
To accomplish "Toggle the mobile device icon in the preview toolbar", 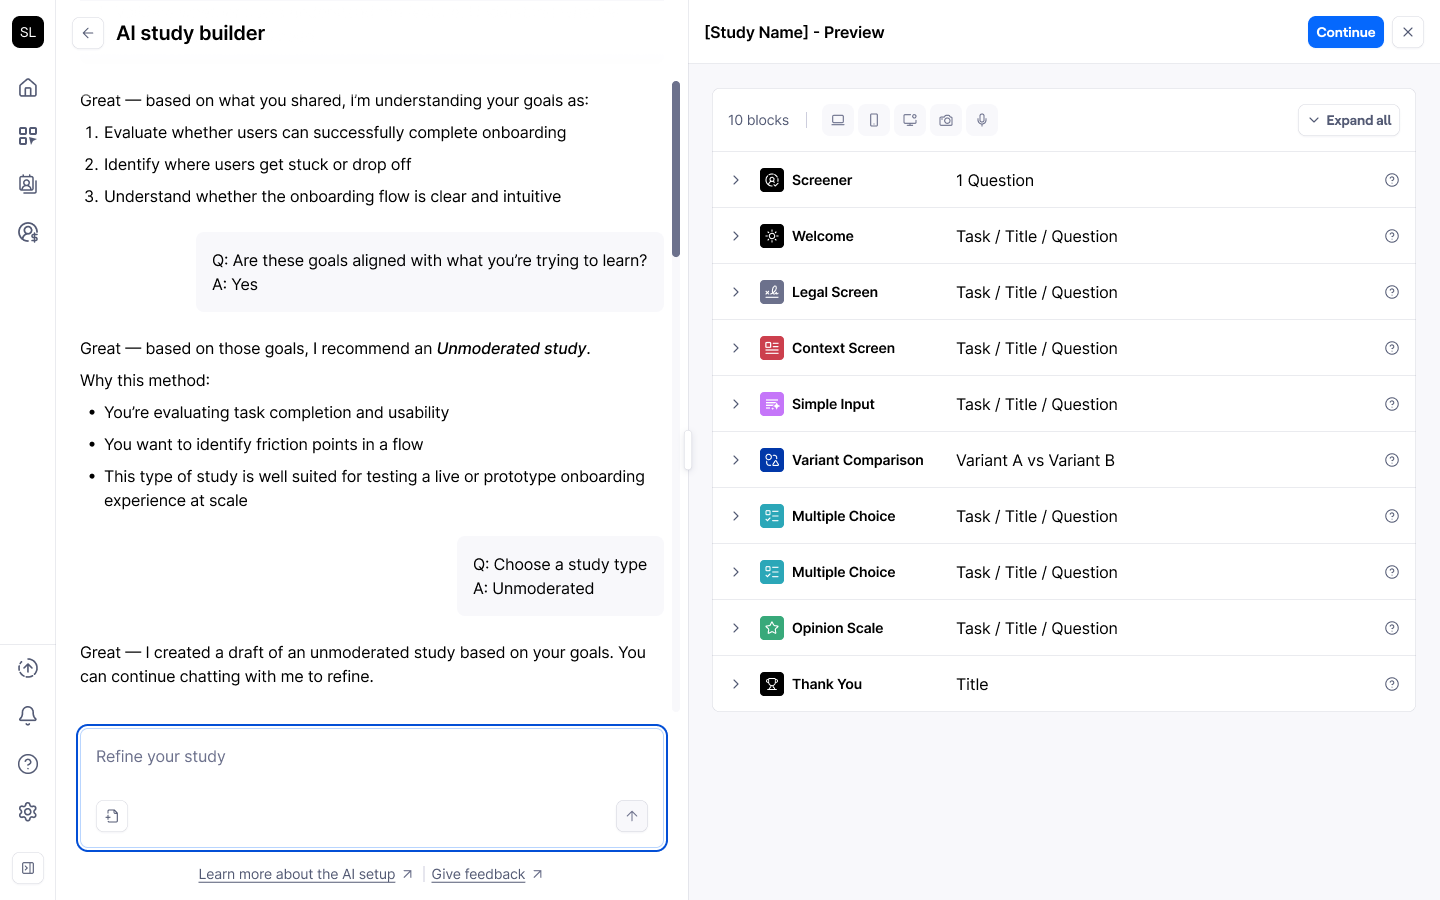I will click(874, 120).
